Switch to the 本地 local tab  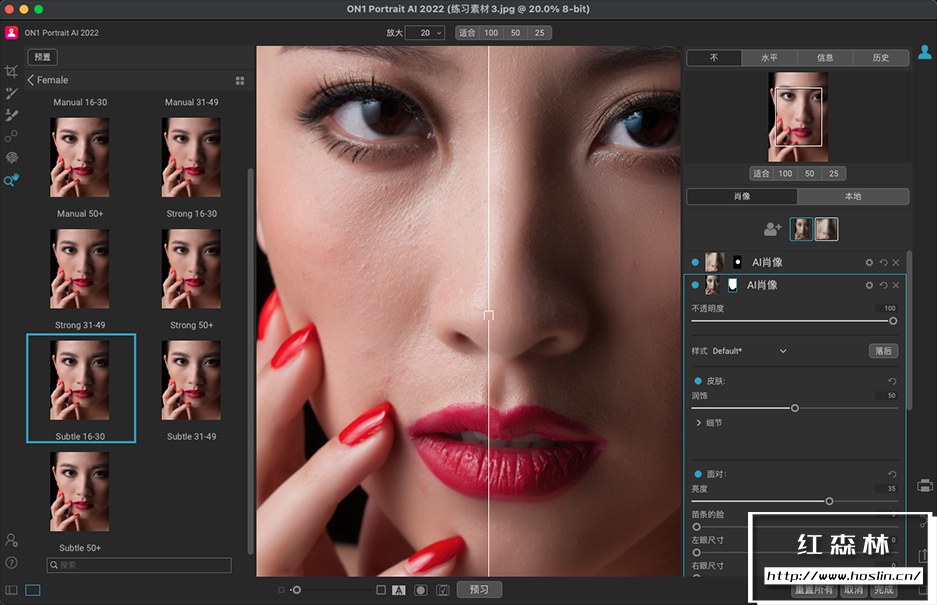click(x=853, y=197)
